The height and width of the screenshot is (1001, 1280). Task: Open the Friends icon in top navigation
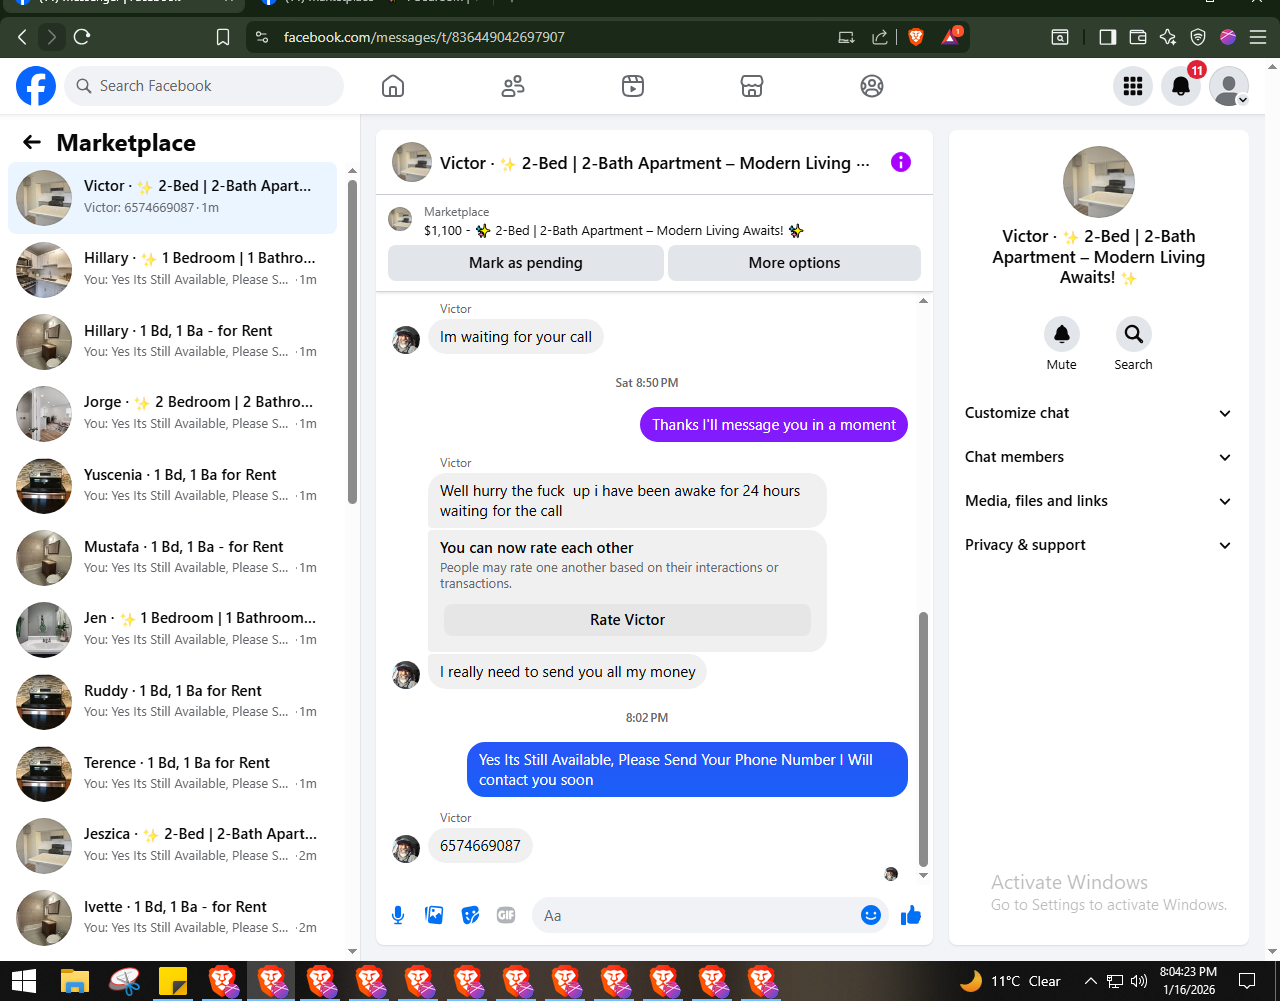click(513, 86)
